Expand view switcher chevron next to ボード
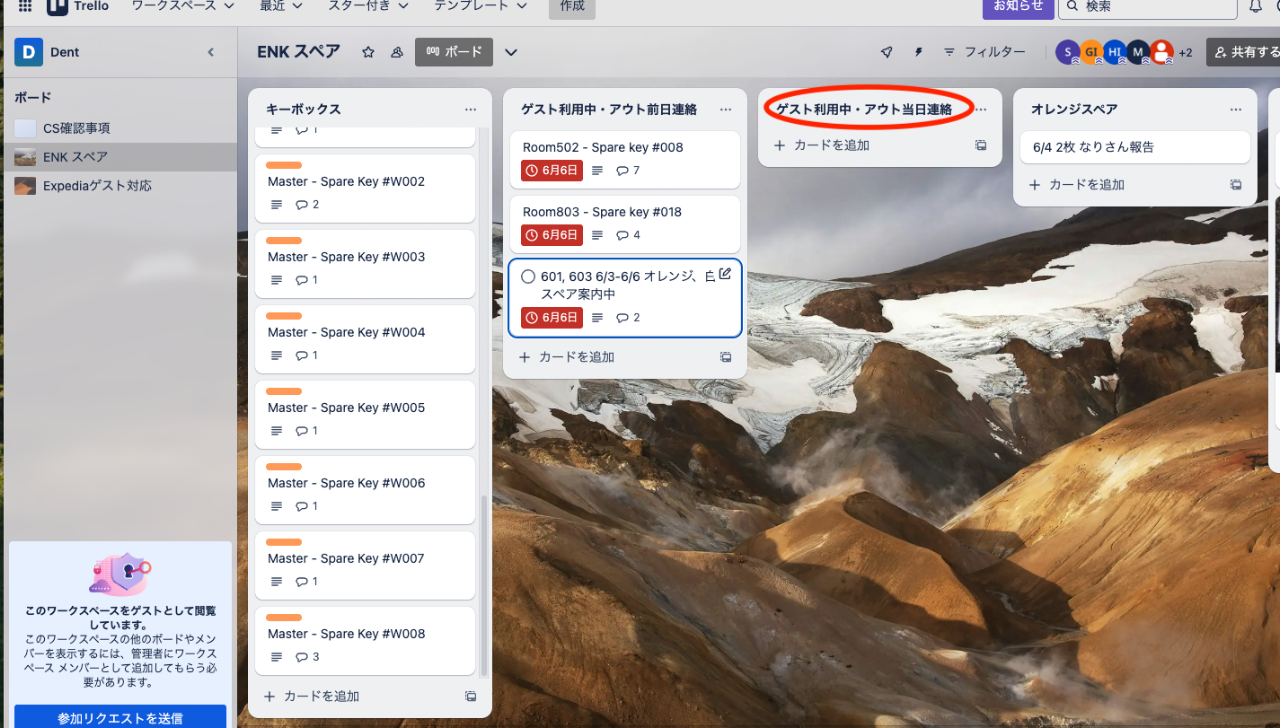This screenshot has height=728, width=1280. point(511,52)
